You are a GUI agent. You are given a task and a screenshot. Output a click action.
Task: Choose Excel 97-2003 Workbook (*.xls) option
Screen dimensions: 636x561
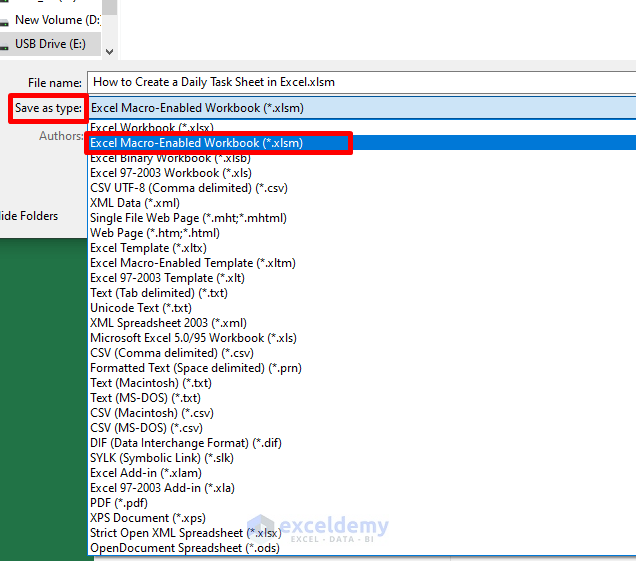(x=362, y=173)
